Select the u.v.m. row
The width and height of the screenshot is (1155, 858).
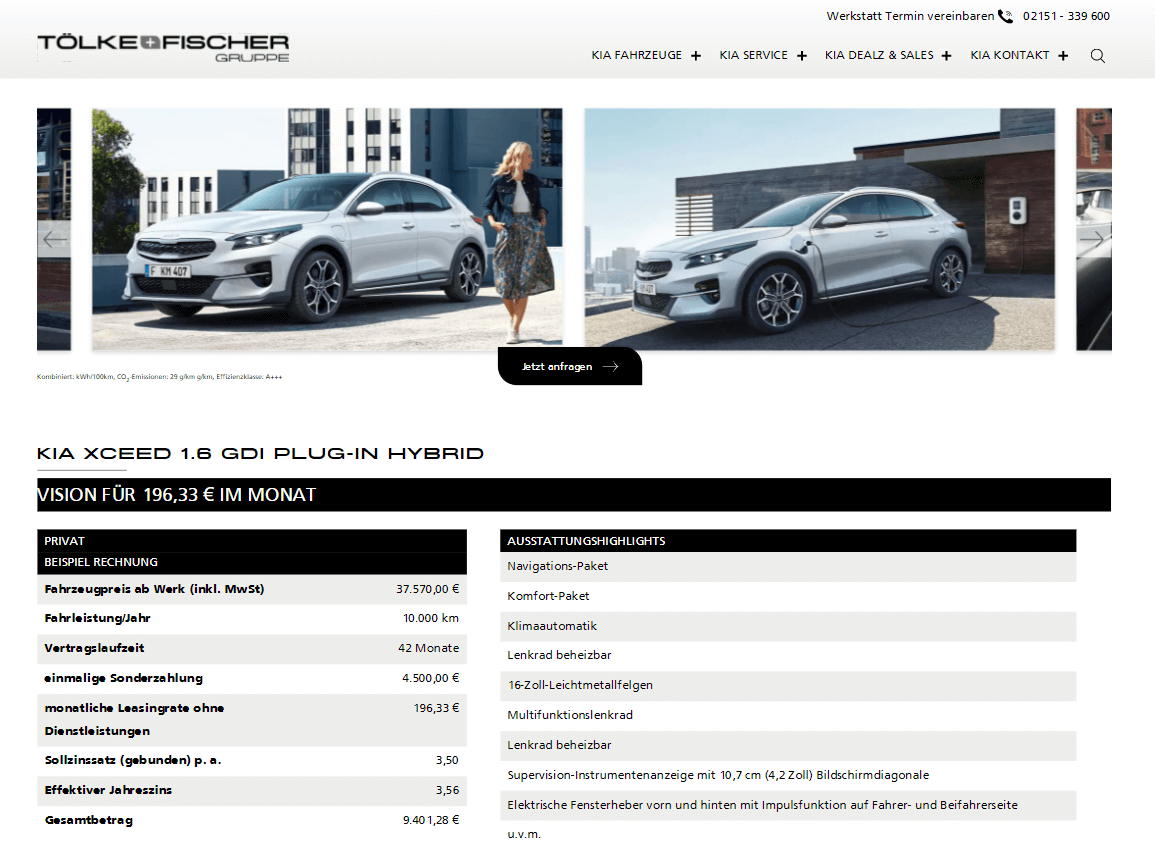coord(788,834)
